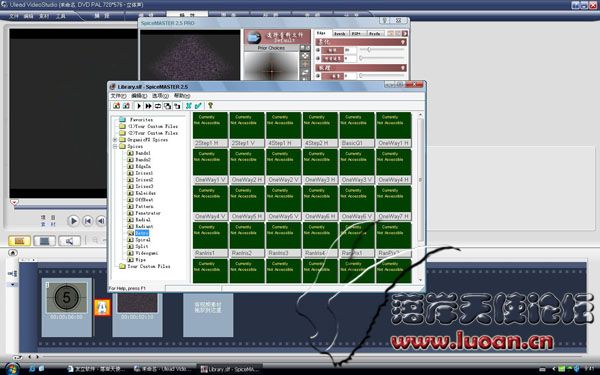
Task: Select the Spiral folder in the tree
Action: coord(143,240)
